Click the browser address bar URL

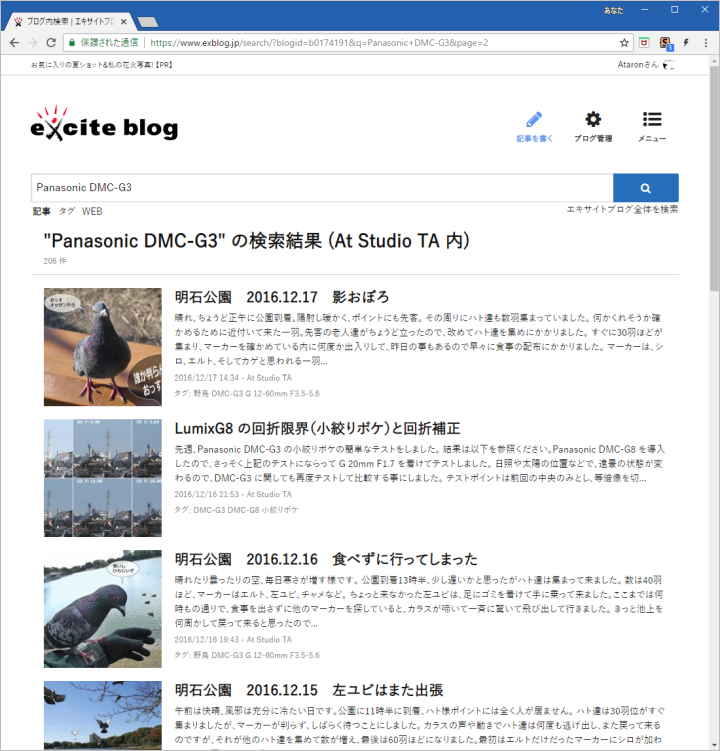point(319,43)
